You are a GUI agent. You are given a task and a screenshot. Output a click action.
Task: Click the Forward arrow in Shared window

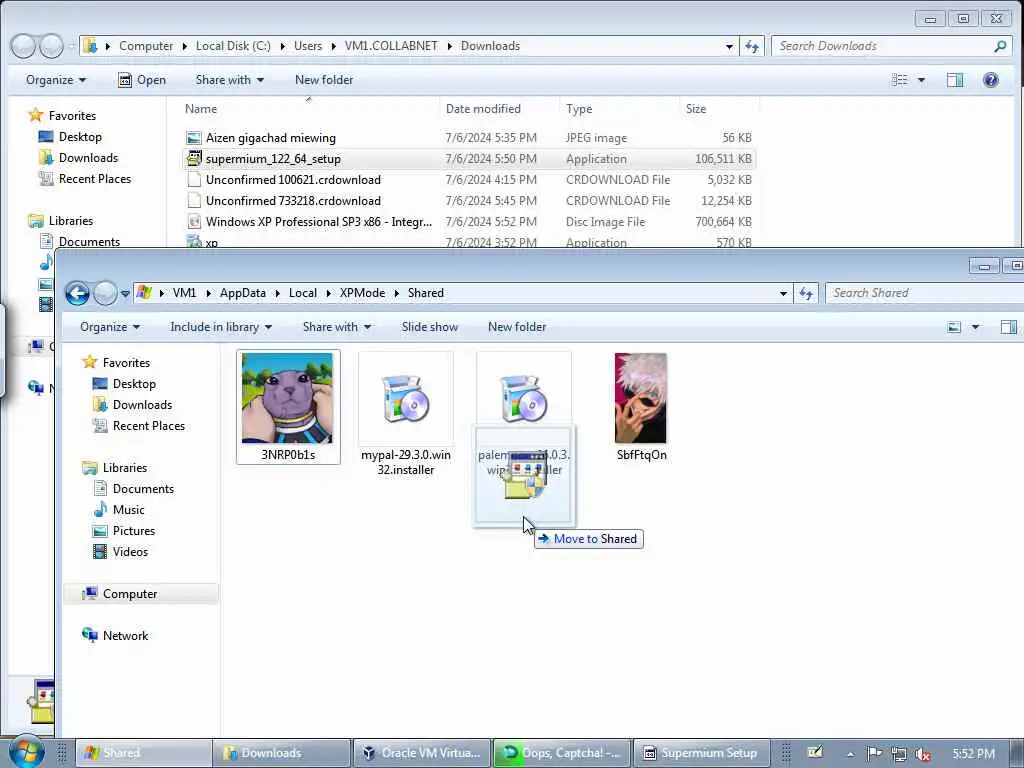(x=105, y=293)
